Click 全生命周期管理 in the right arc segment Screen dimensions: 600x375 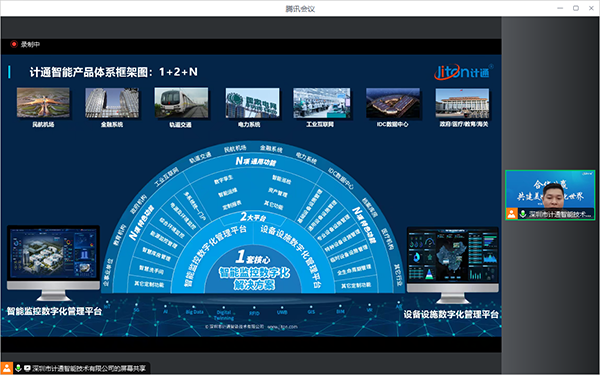(354, 270)
